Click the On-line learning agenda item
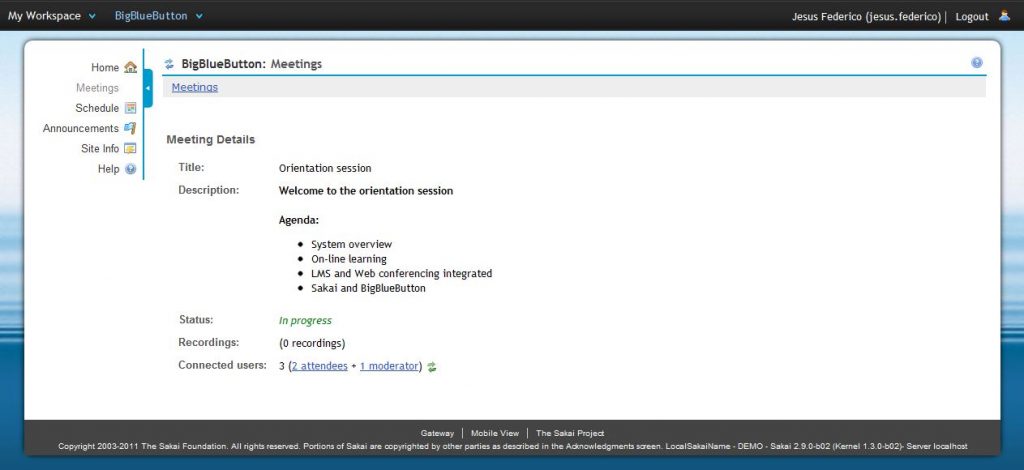Screen dimensions: 1024x470 [x=349, y=258]
